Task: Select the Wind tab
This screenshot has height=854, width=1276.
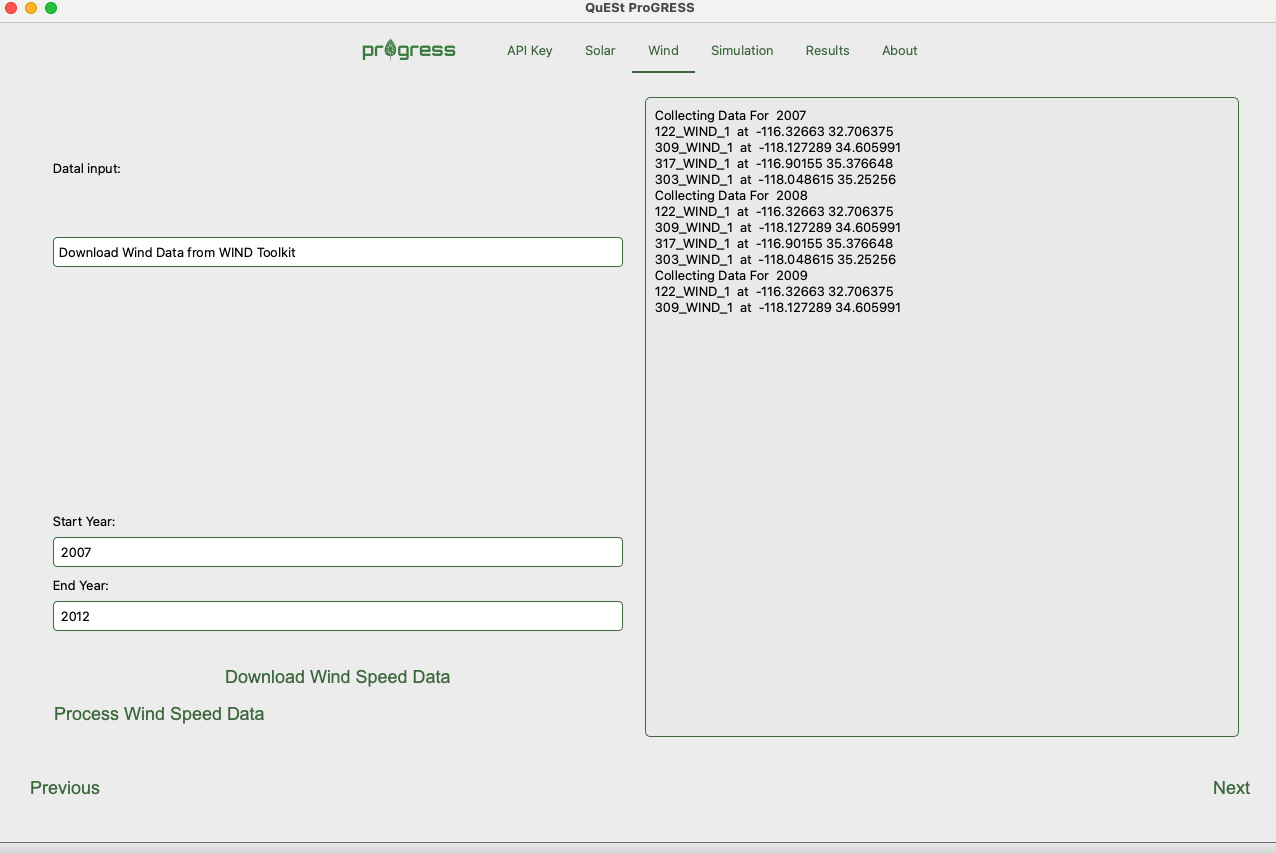Action: point(663,50)
